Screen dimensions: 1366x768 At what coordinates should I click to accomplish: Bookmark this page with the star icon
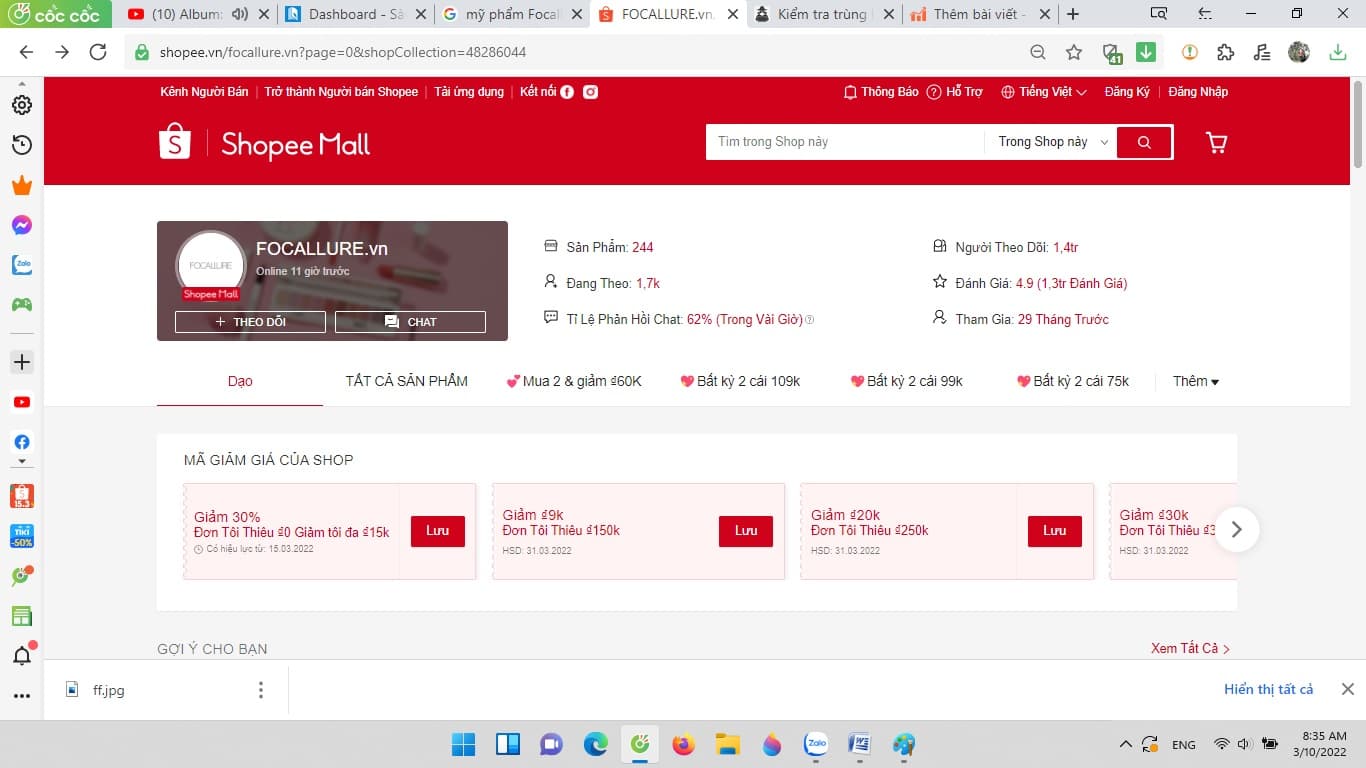1074,52
